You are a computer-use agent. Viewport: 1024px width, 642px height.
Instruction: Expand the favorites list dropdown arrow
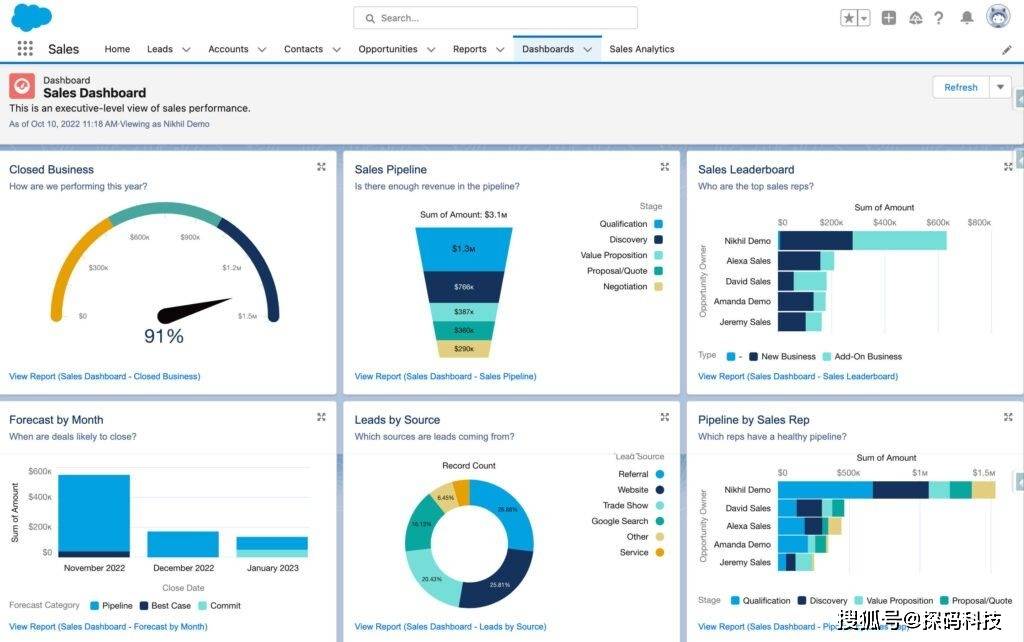tap(863, 18)
